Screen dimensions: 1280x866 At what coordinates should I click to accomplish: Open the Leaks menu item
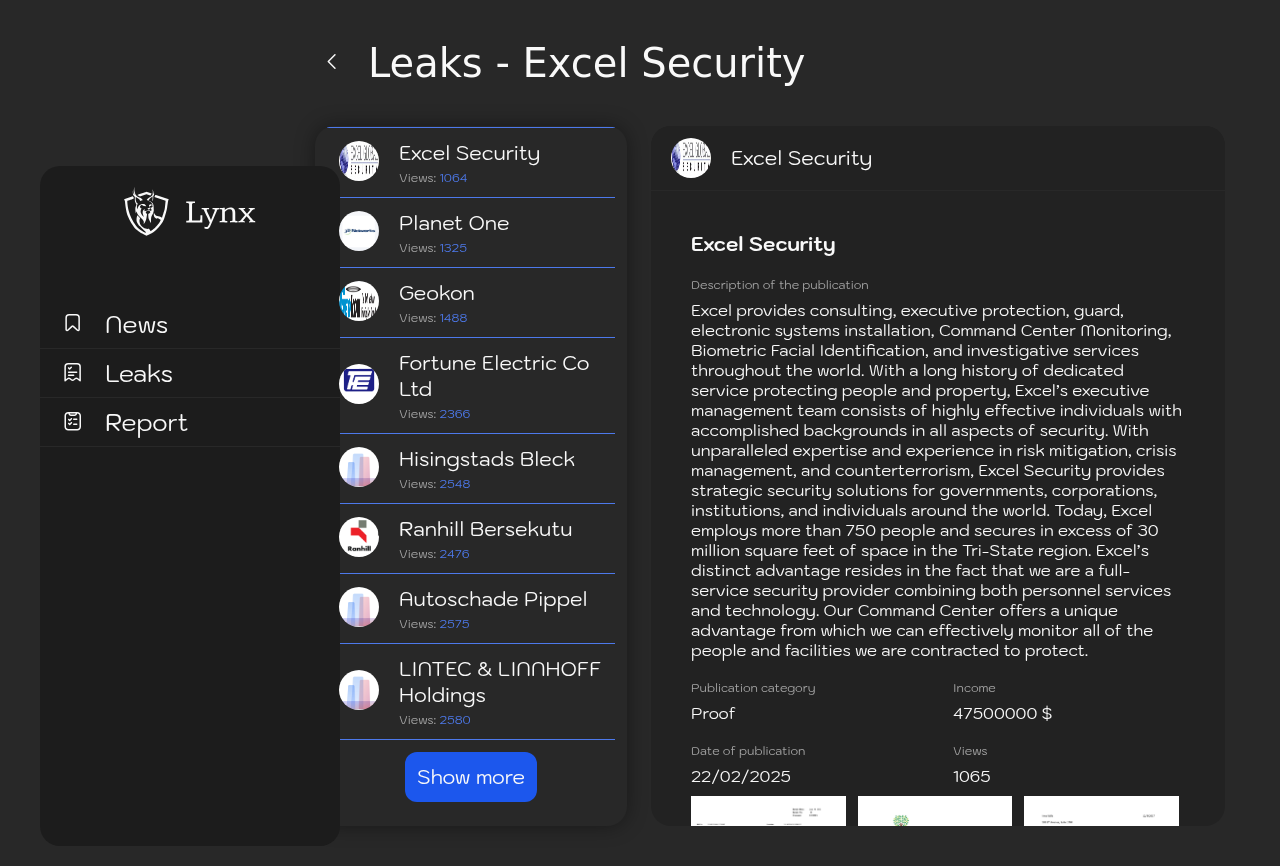click(x=190, y=373)
